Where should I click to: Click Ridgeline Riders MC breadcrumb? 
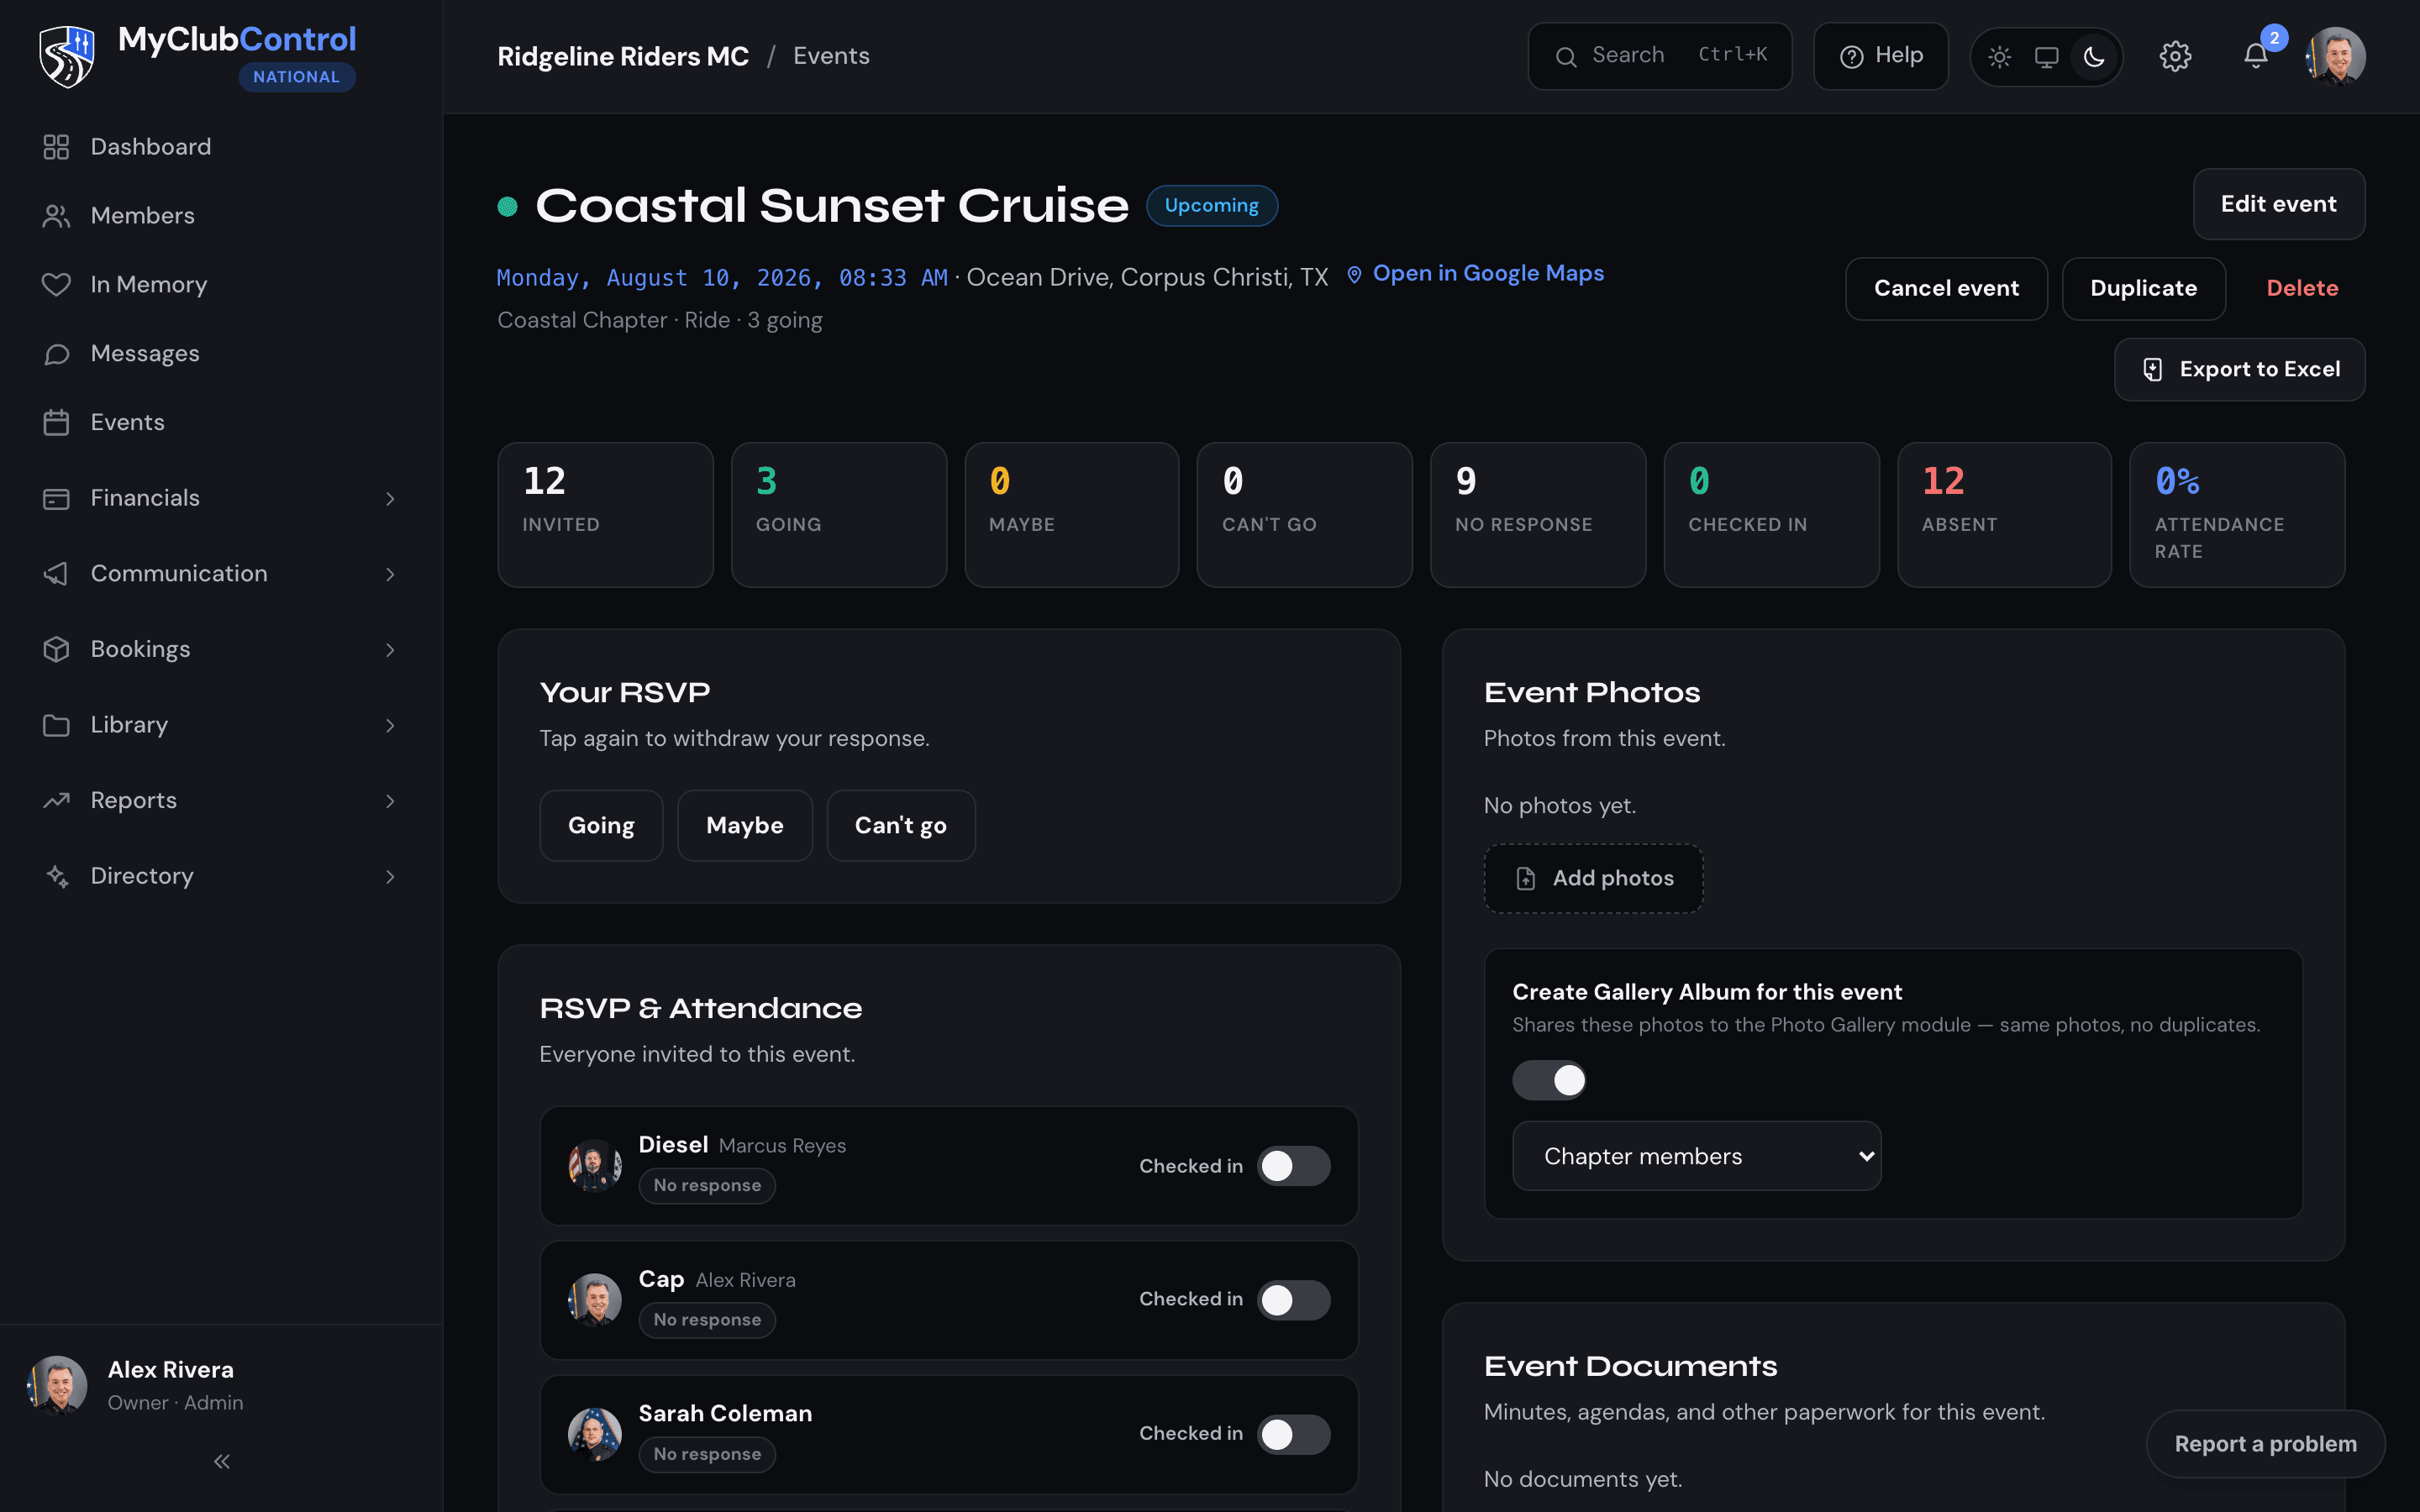pos(622,56)
